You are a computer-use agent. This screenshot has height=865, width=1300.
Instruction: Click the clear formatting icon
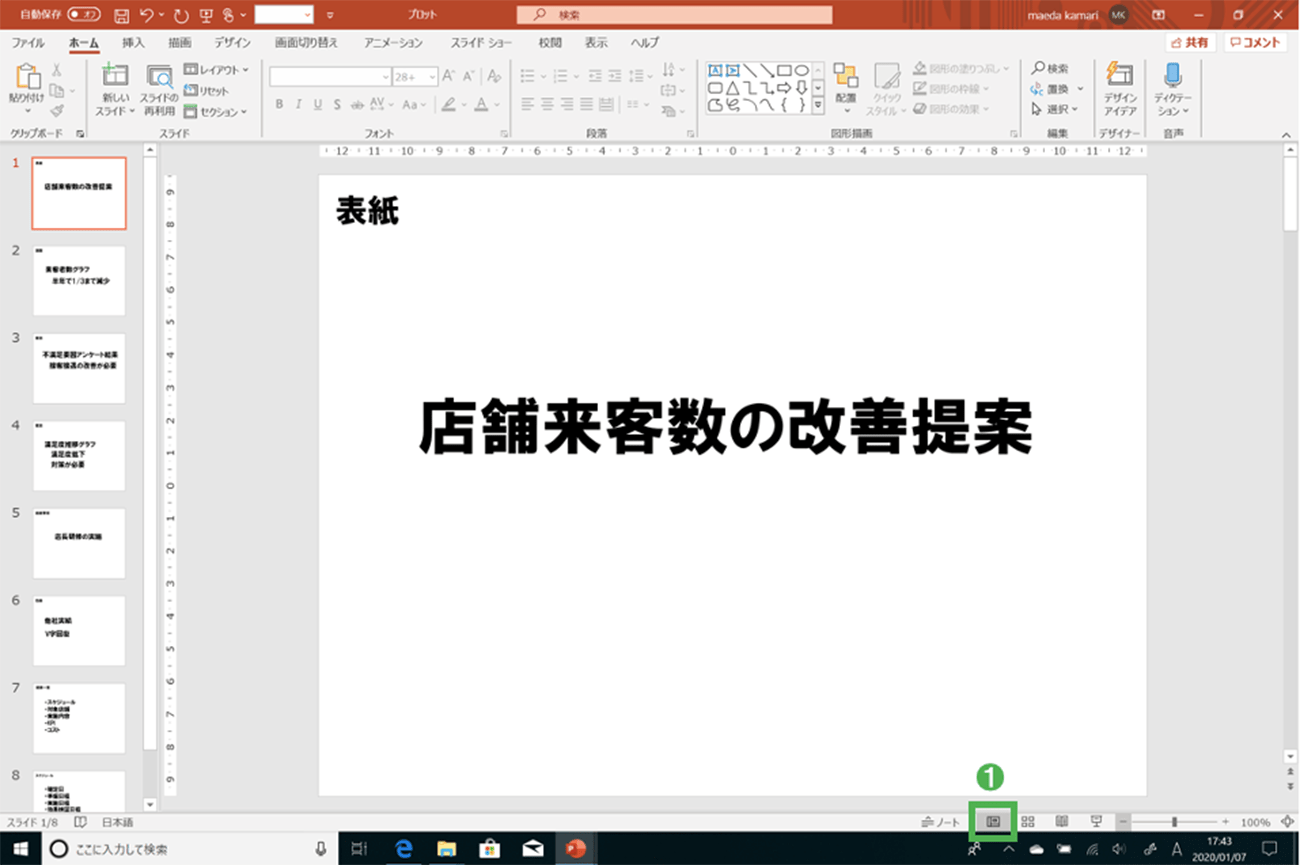tap(493, 76)
